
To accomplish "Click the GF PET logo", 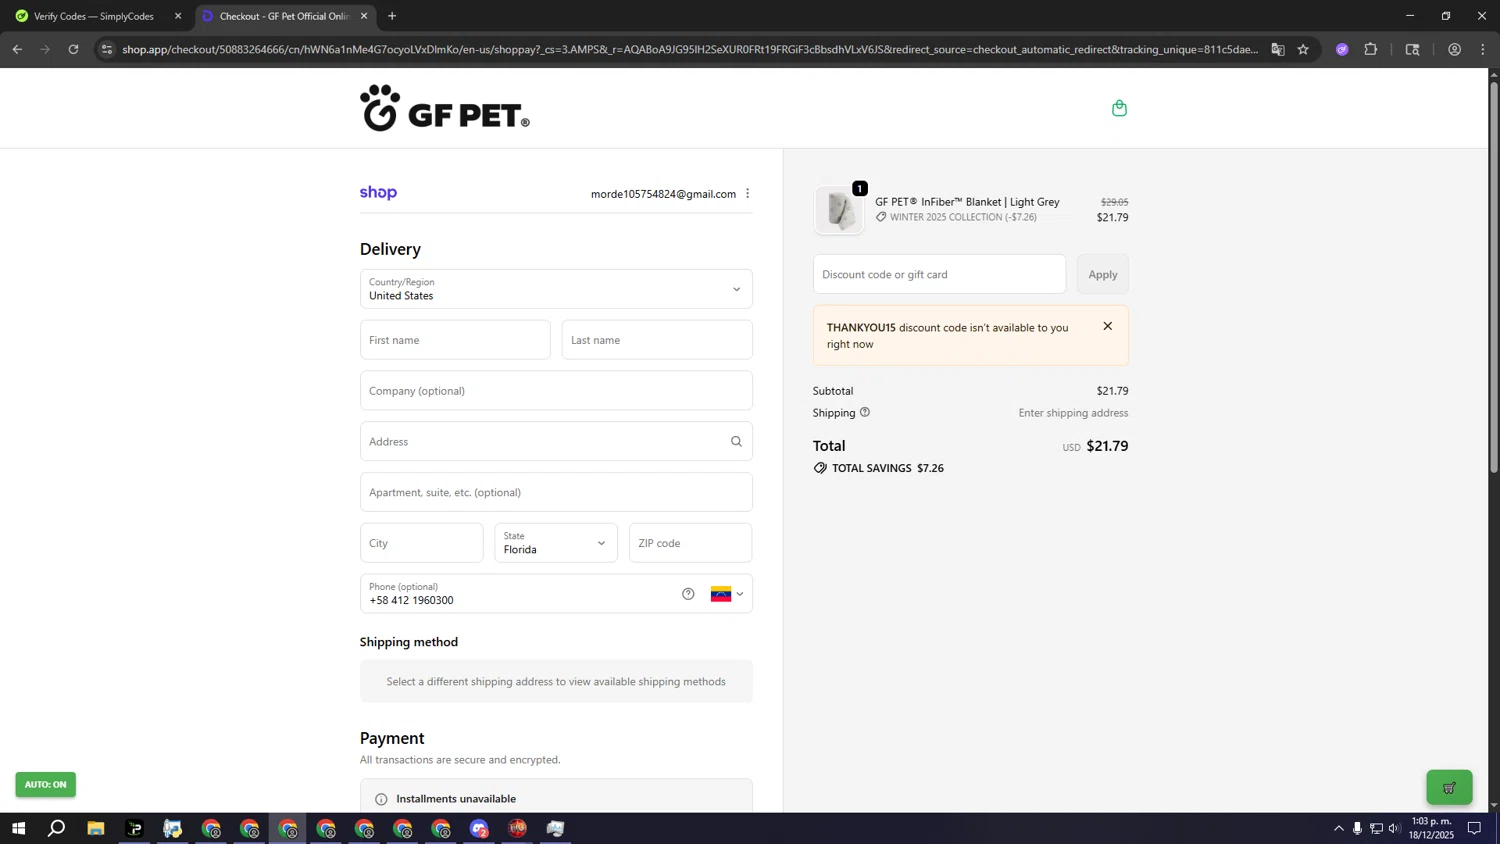I will coord(445,108).
